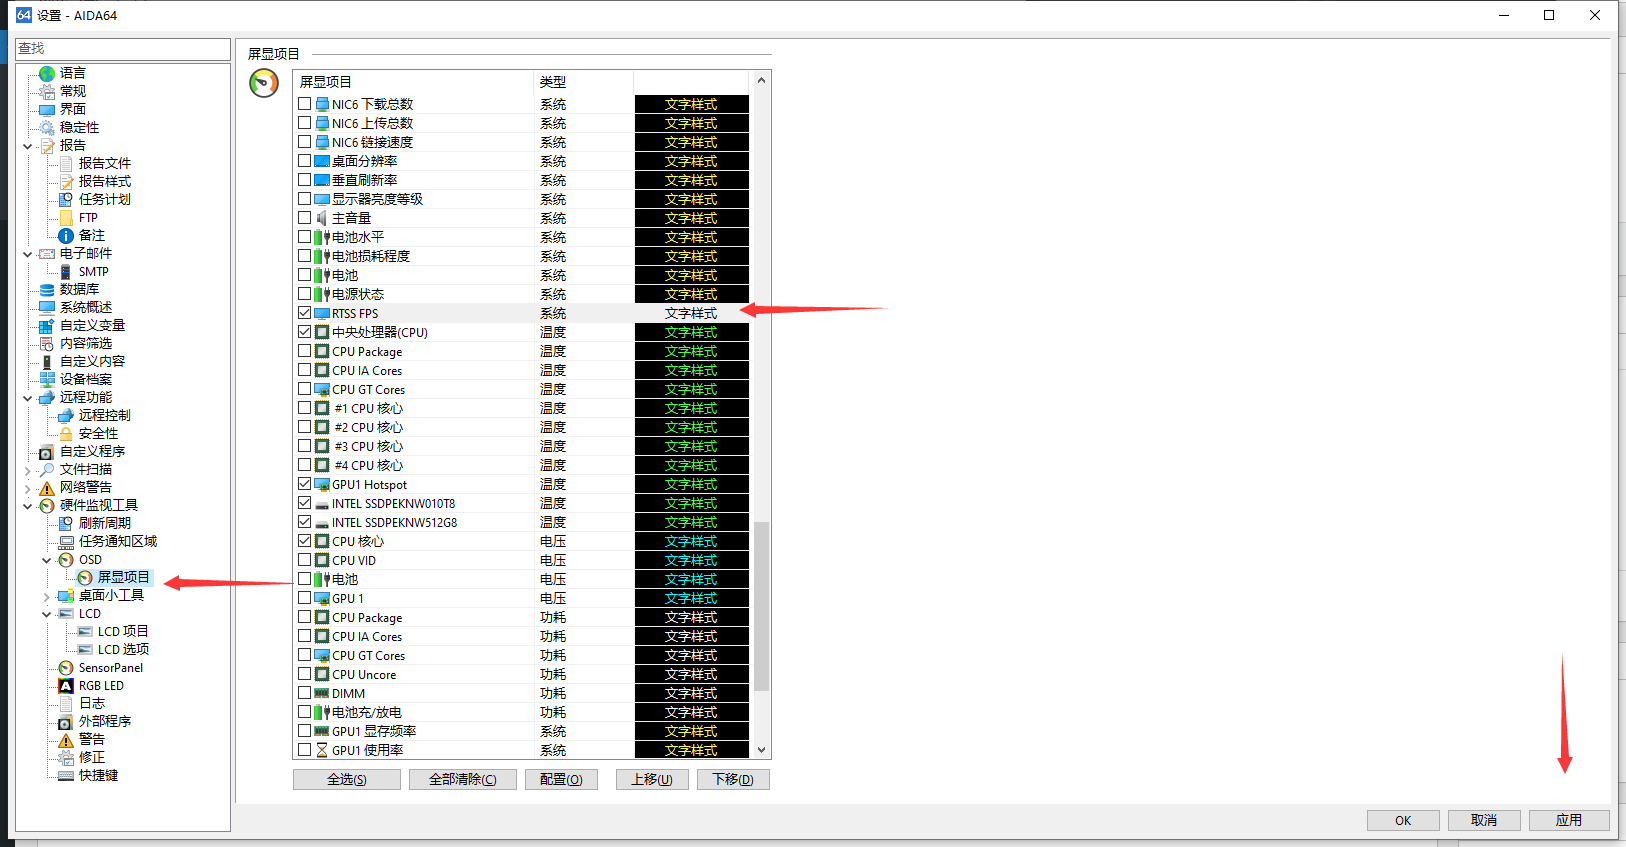Click the OSD gauge icon in tree
The width and height of the screenshot is (1626, 847).
click(66, 560)
